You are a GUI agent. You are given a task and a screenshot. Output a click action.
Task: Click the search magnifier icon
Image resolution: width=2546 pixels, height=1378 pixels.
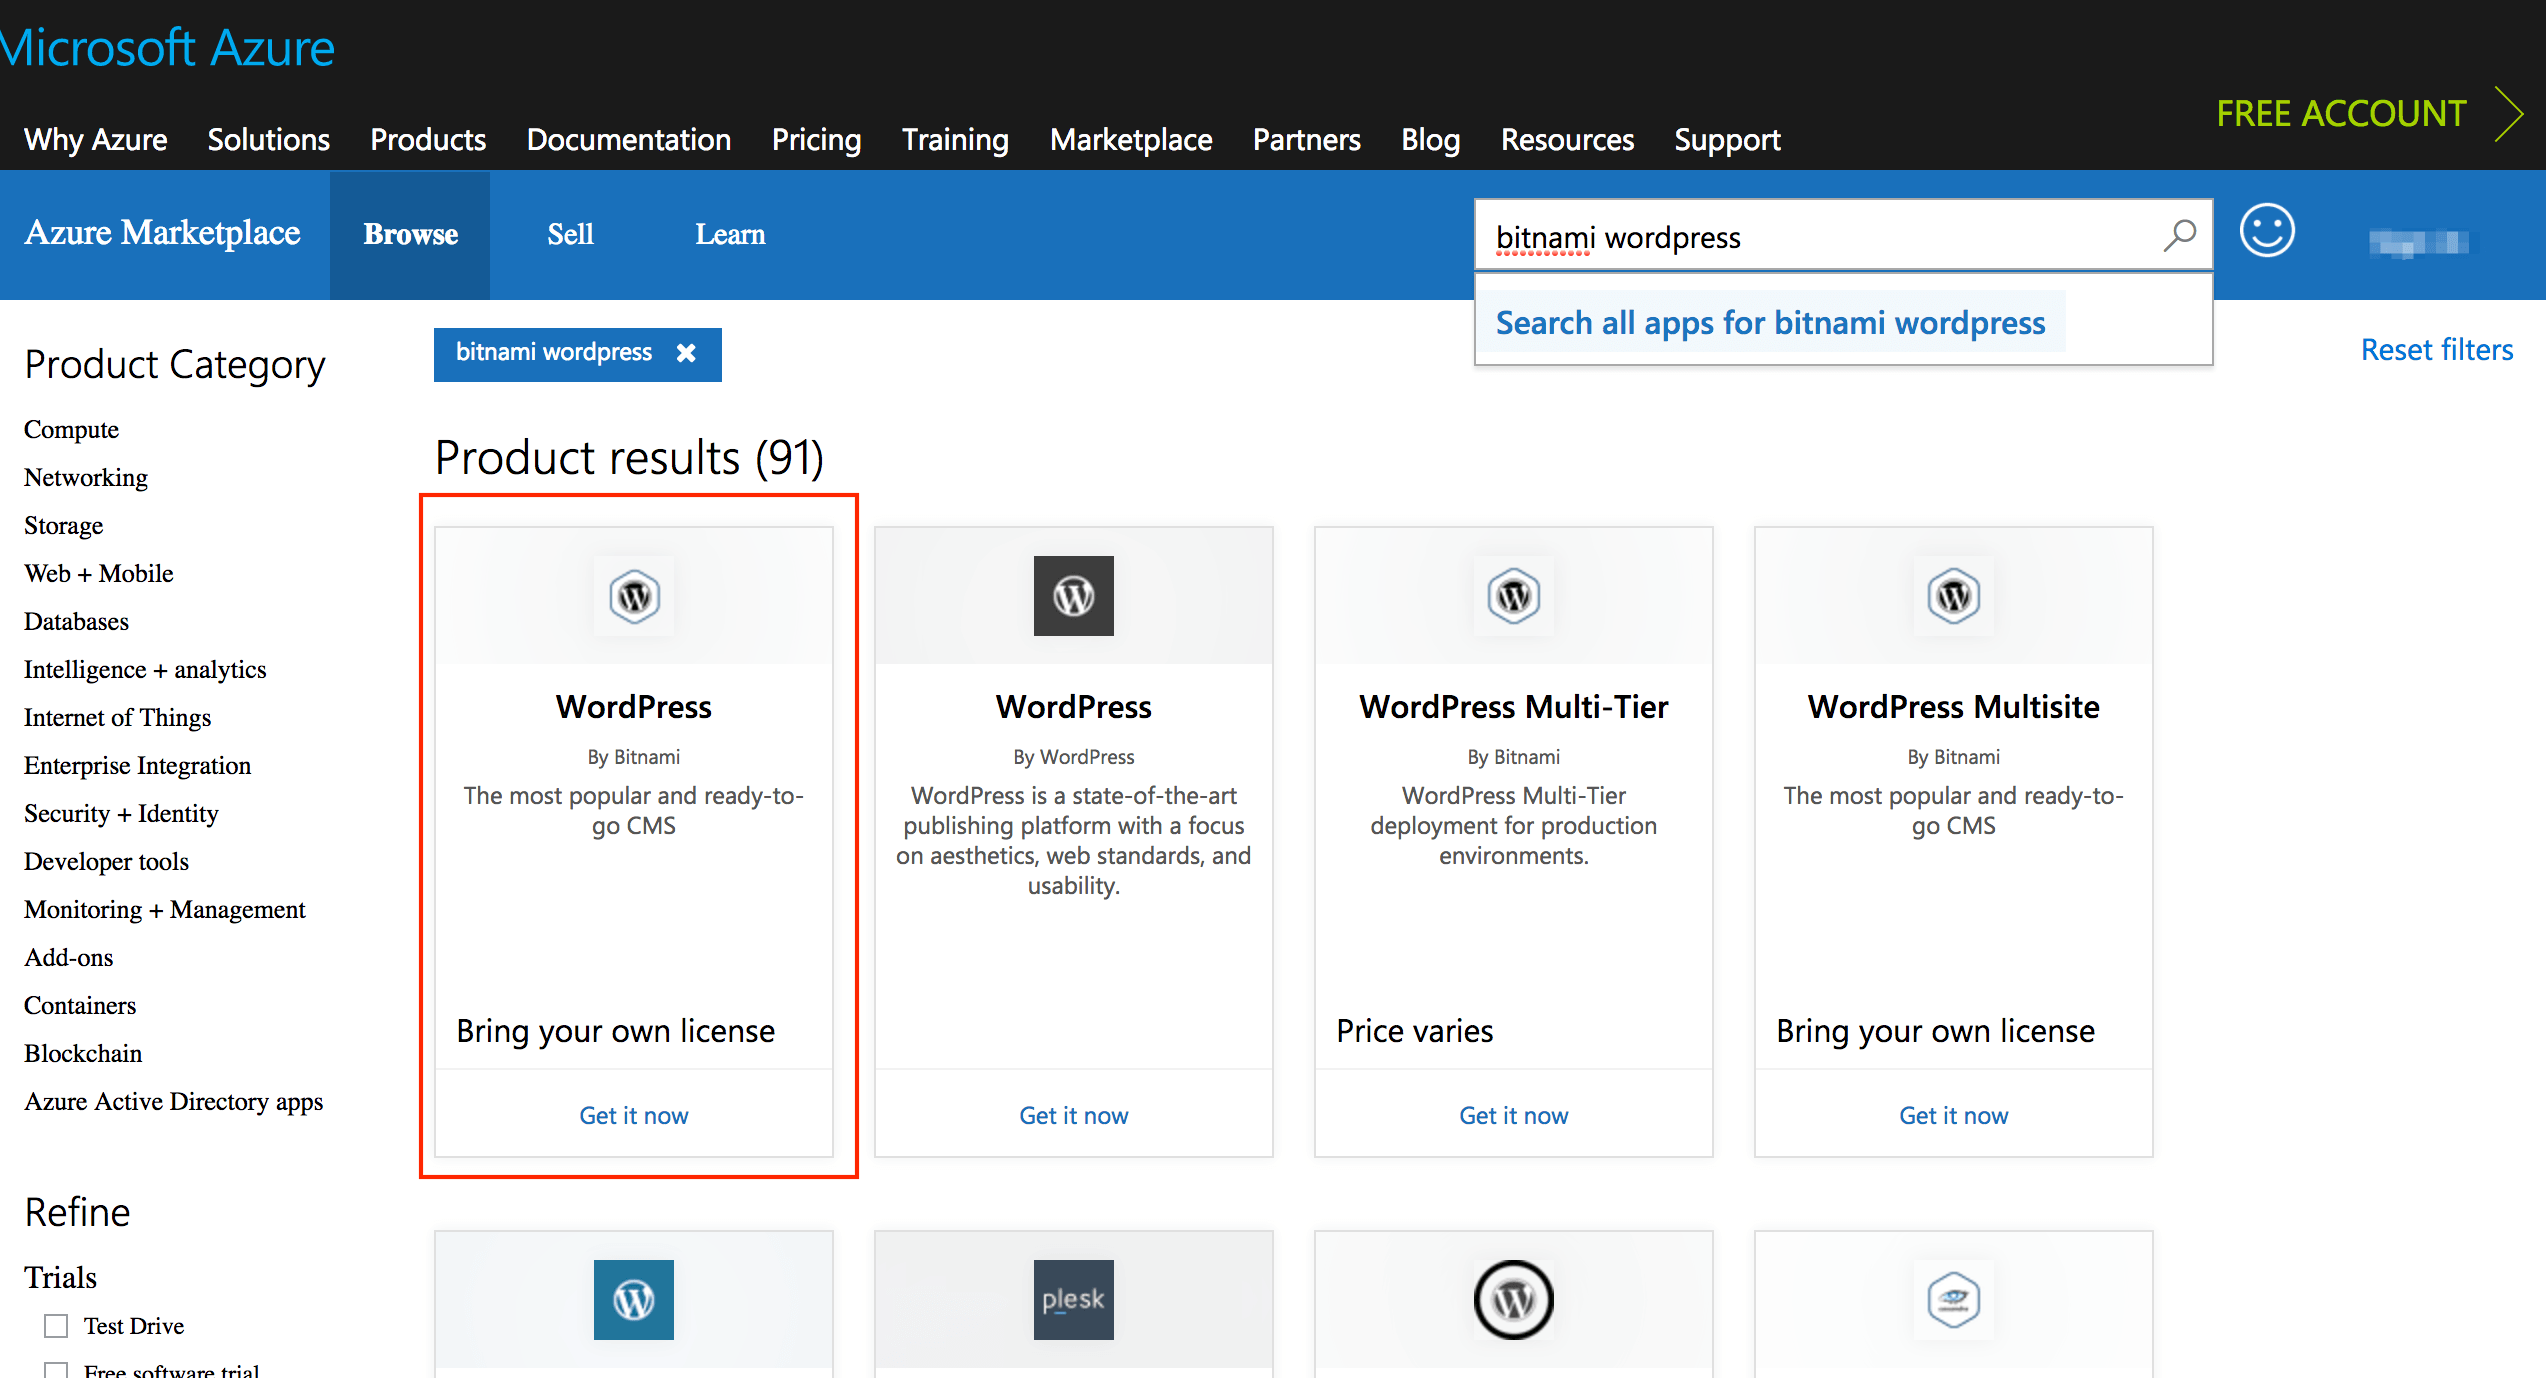tap(2179, 236)
